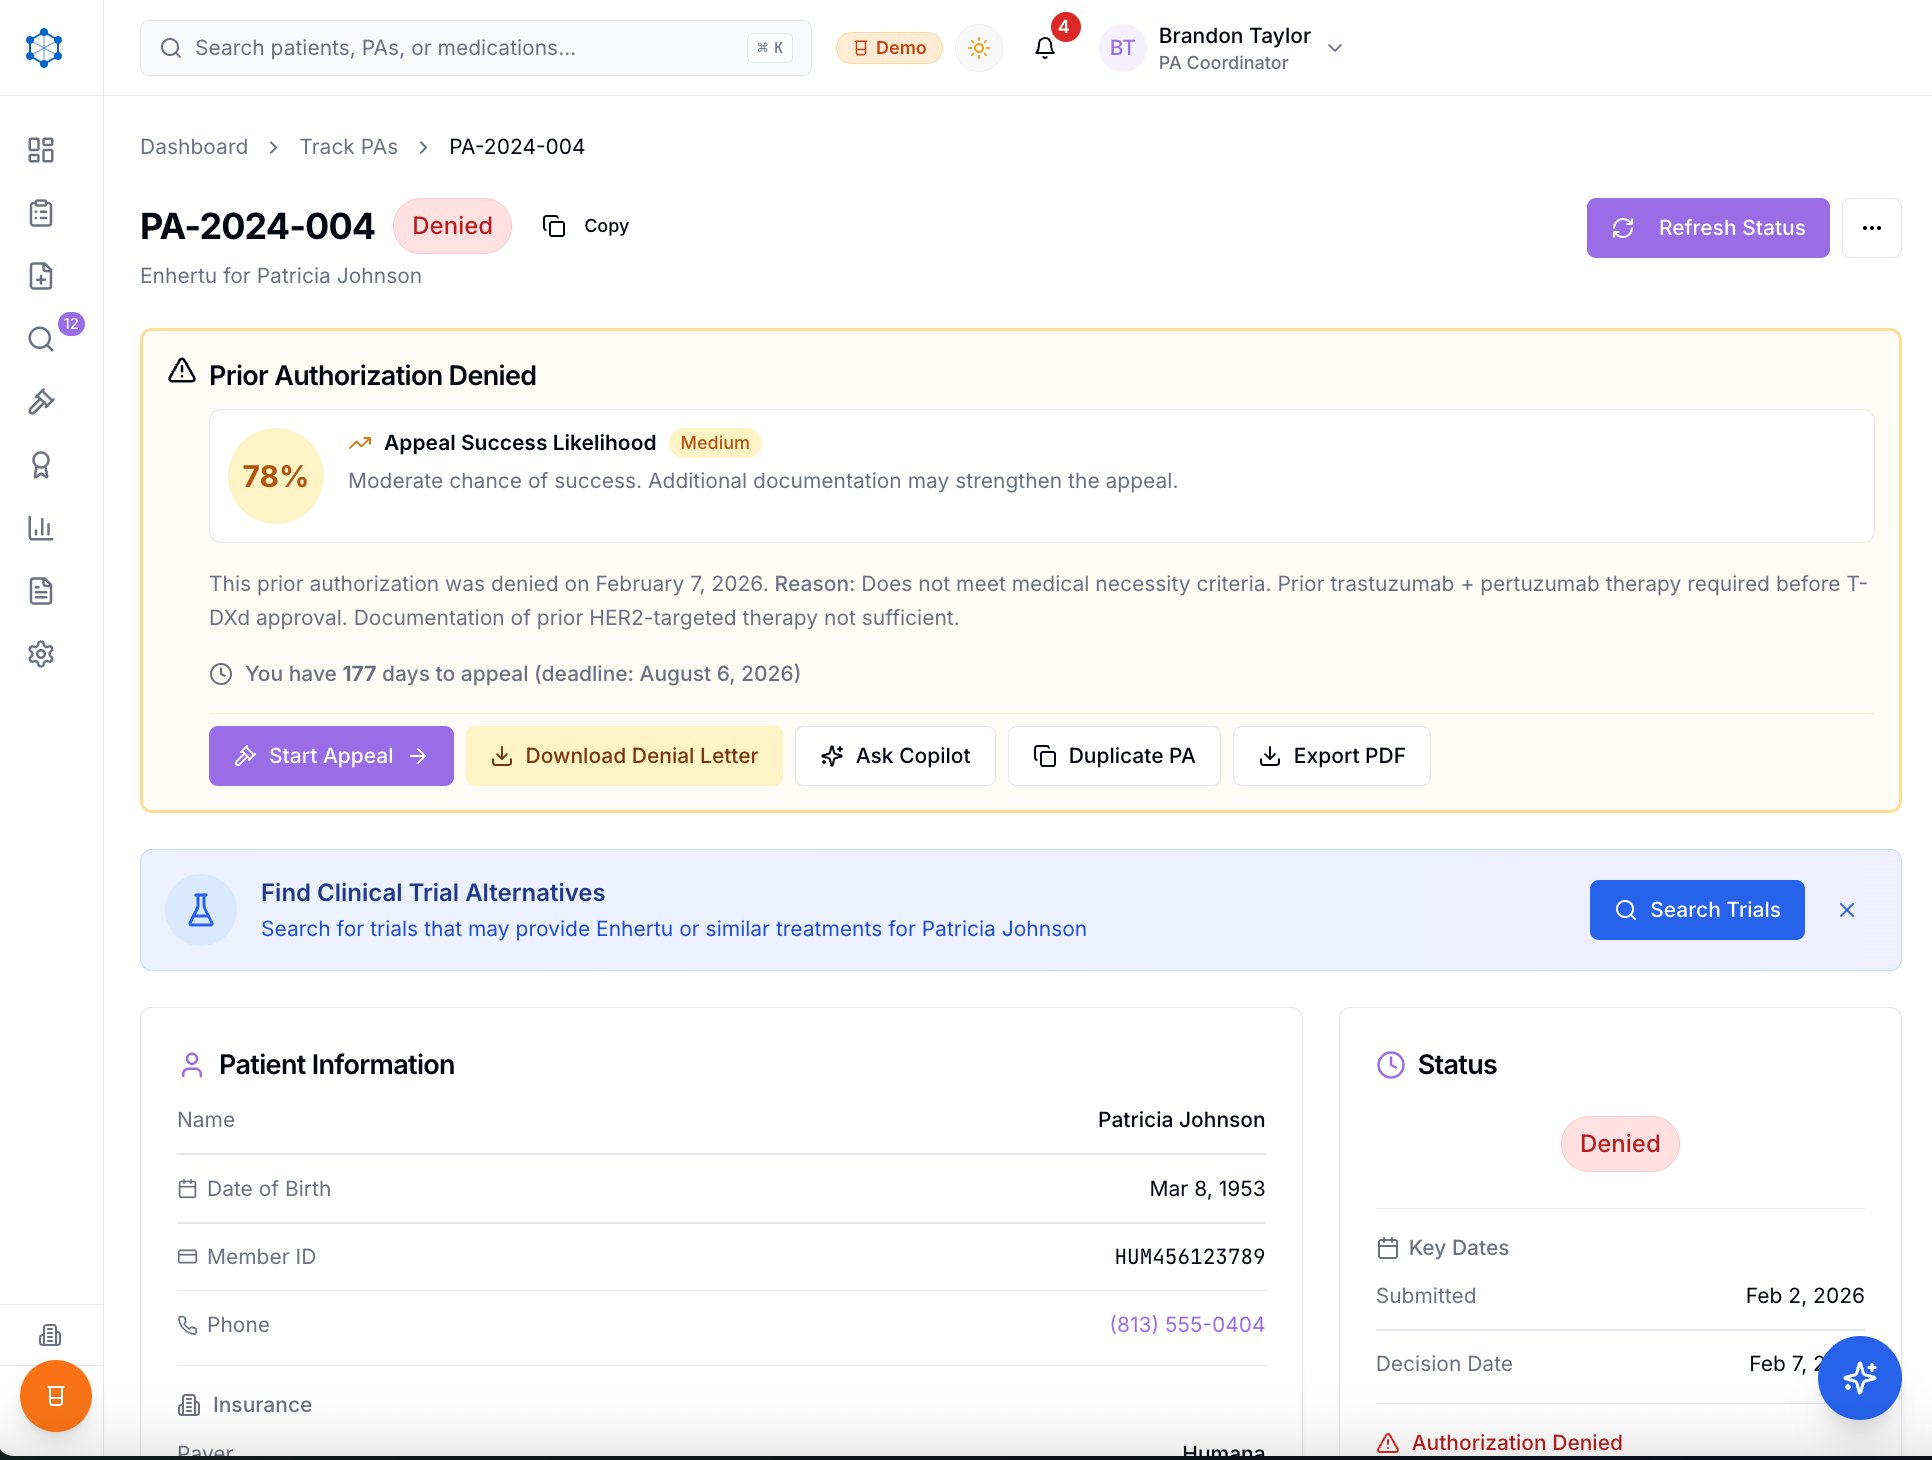Click the search icon with 12 badge
The image size is (1932, 1460).
(x=41, y=339)
